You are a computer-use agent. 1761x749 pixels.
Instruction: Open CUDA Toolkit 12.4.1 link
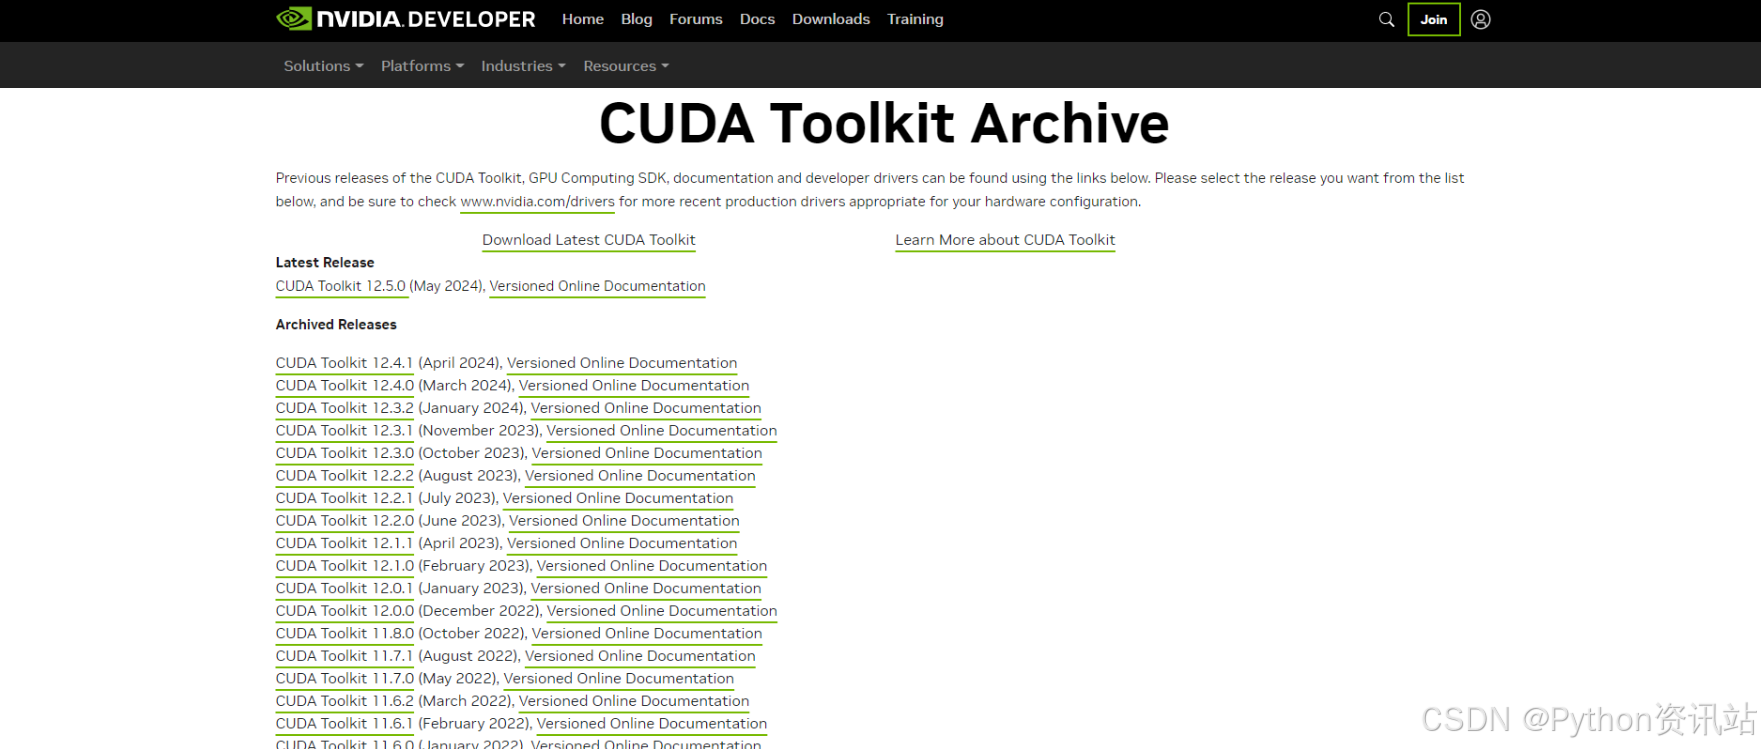pos(344,363)
